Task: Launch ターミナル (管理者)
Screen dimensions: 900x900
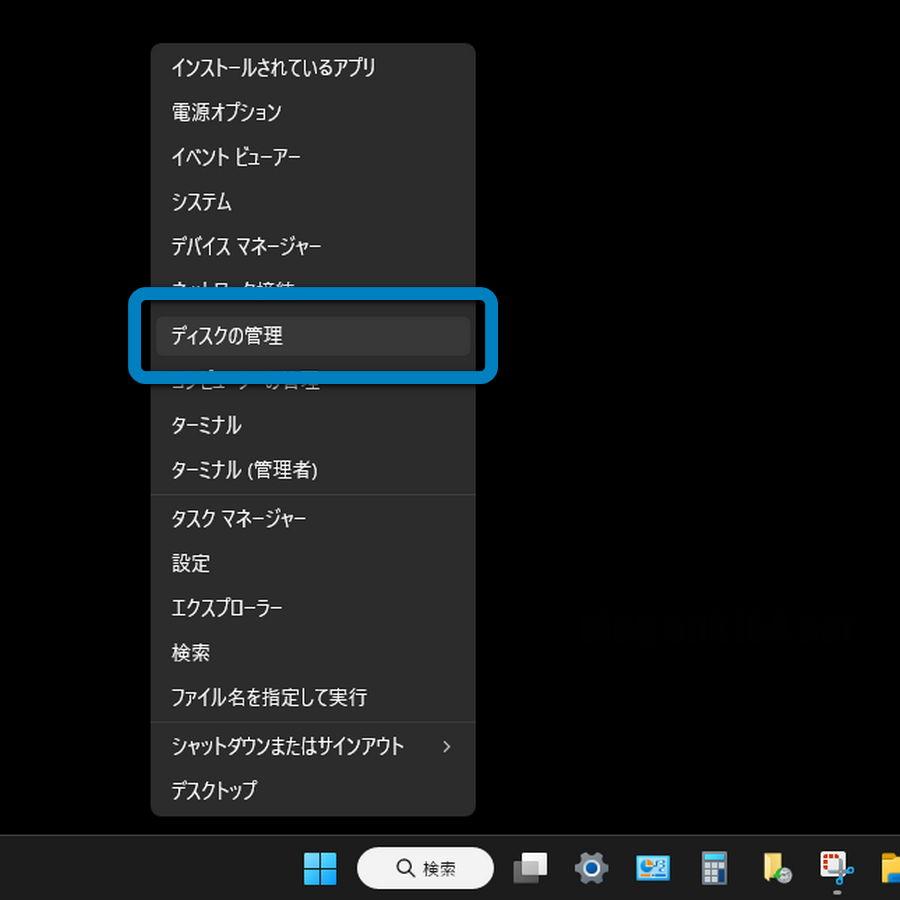Action: (245, 470)
